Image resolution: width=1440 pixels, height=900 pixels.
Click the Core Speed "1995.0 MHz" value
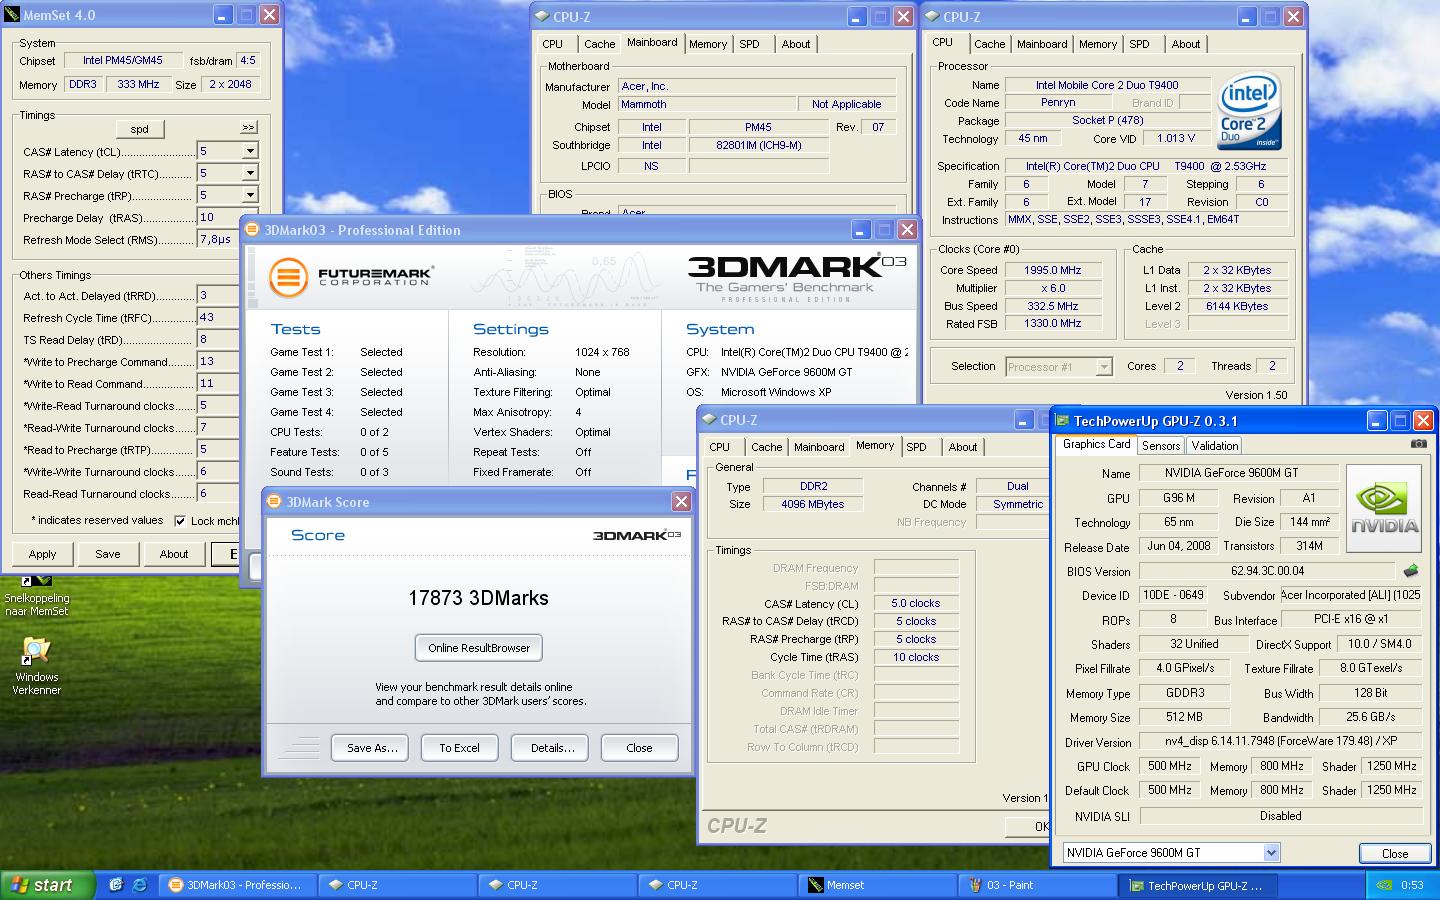point(1052,270)
